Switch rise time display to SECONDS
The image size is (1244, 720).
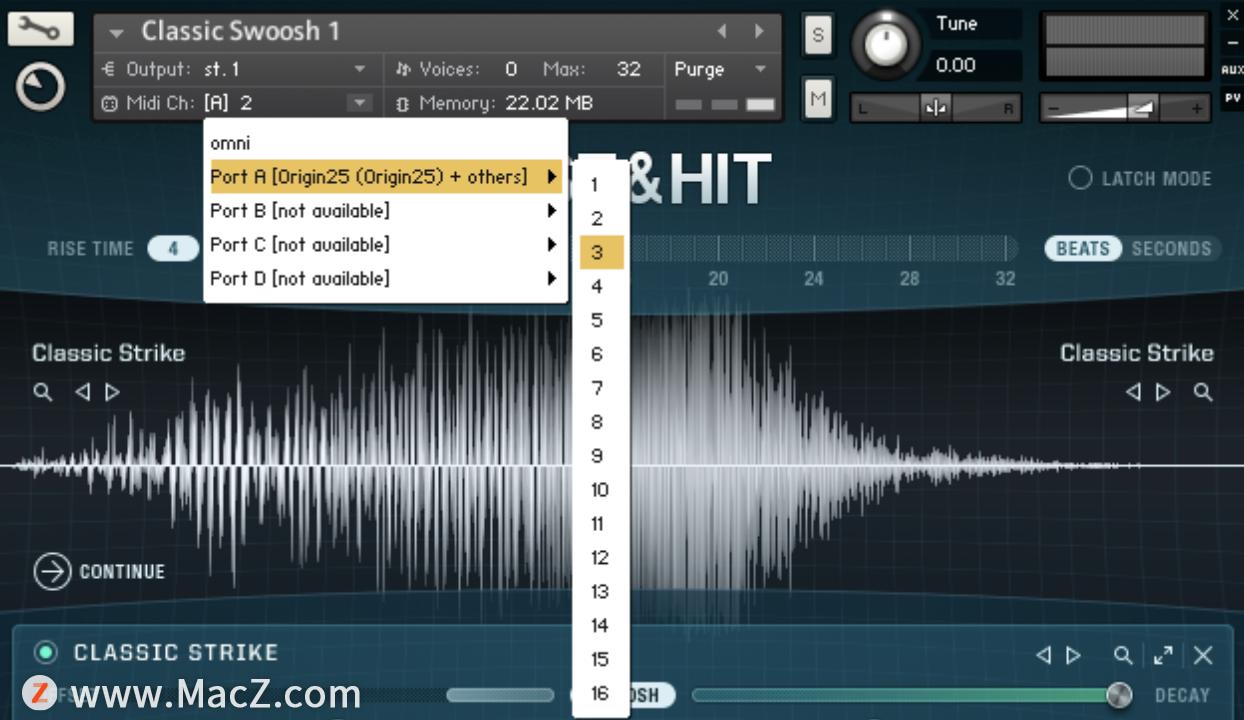[x=1172, y=248]
